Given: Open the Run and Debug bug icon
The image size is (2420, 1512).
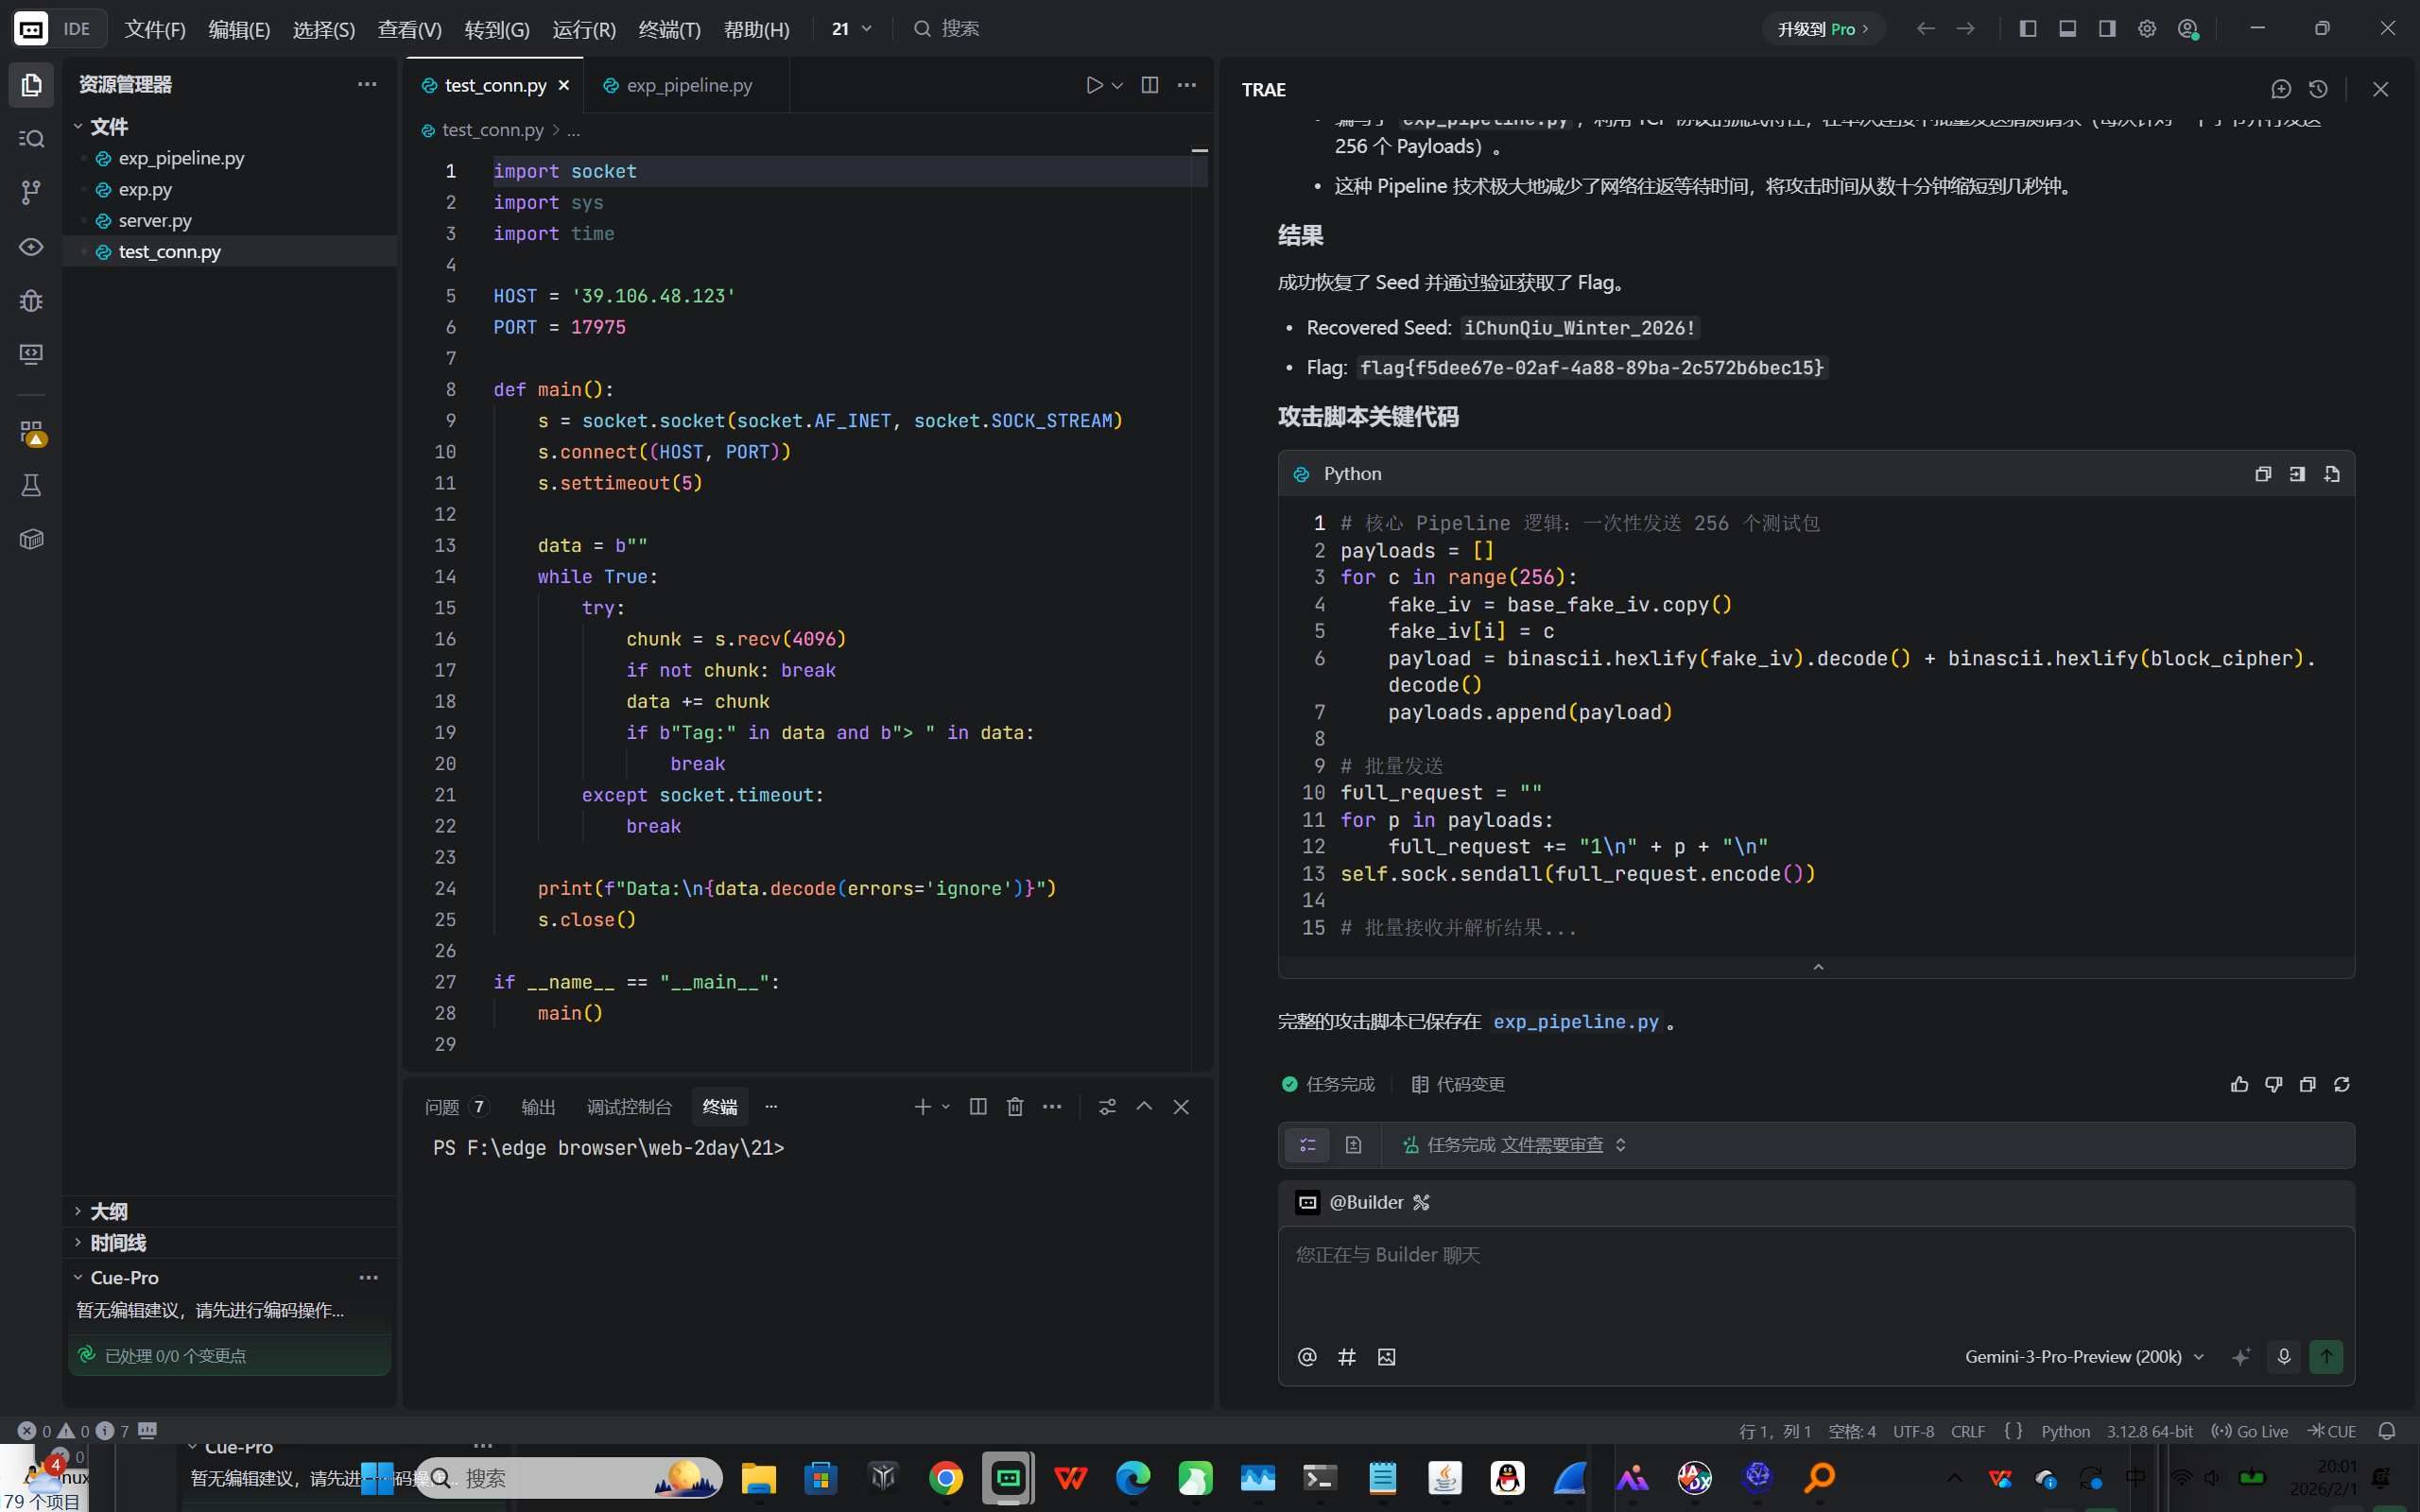Looking at the screenshot, I should tap(31, 300).
